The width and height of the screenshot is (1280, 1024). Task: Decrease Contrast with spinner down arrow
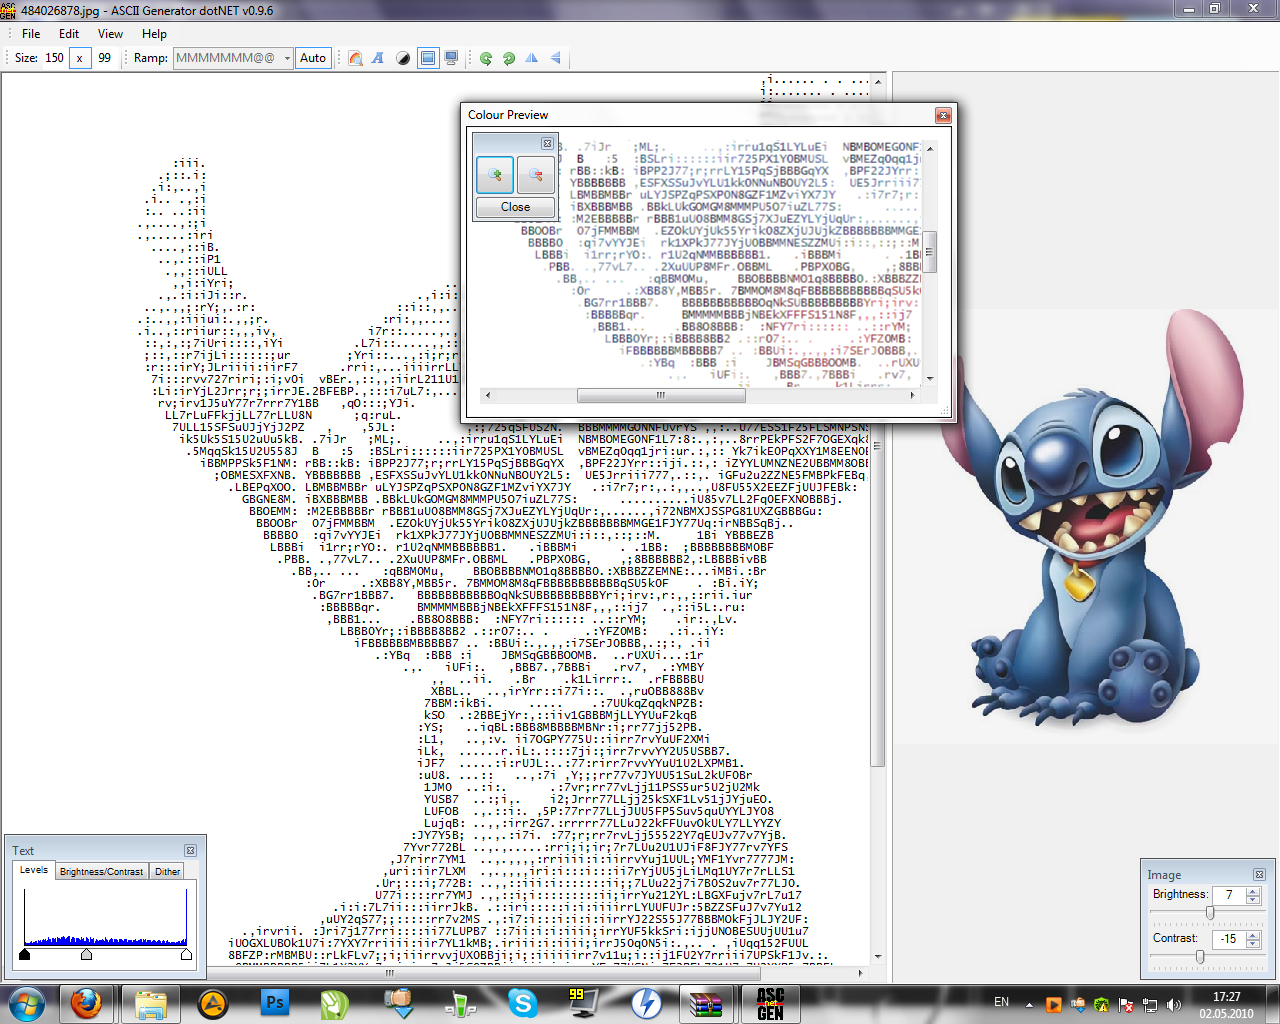point(1253,943)
